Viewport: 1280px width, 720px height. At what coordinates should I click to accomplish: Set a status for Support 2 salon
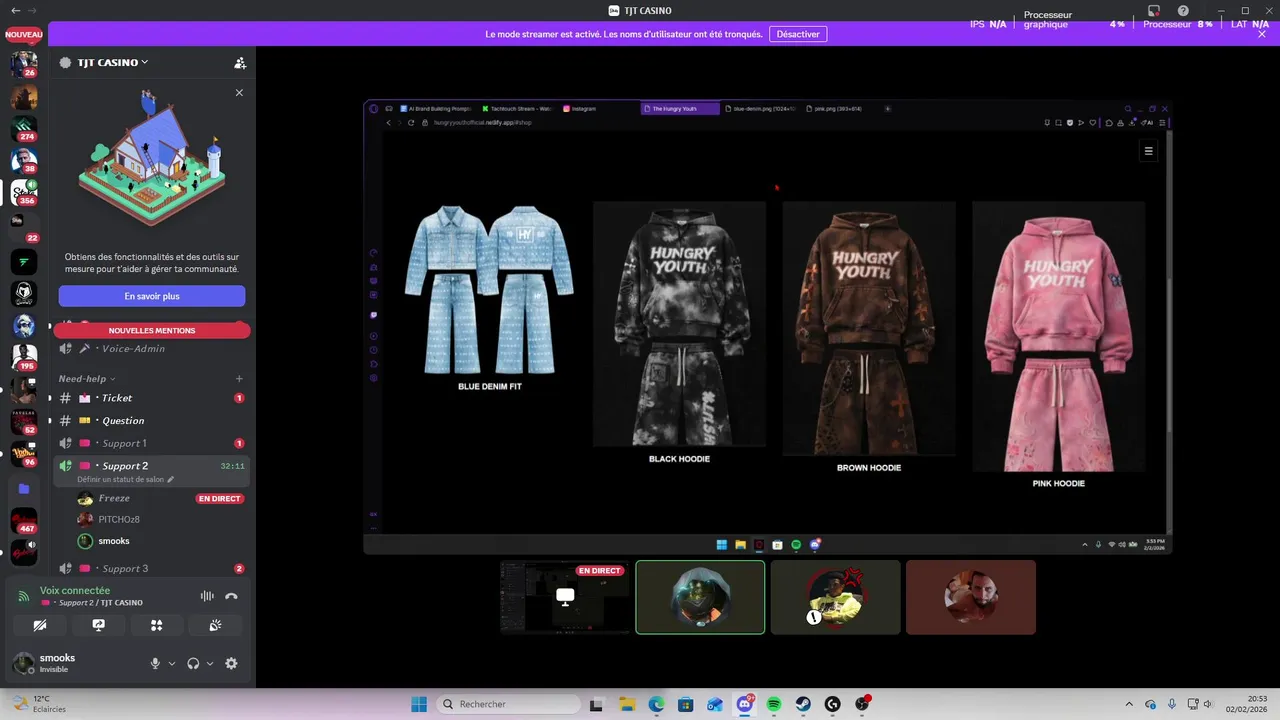(125, 480)
